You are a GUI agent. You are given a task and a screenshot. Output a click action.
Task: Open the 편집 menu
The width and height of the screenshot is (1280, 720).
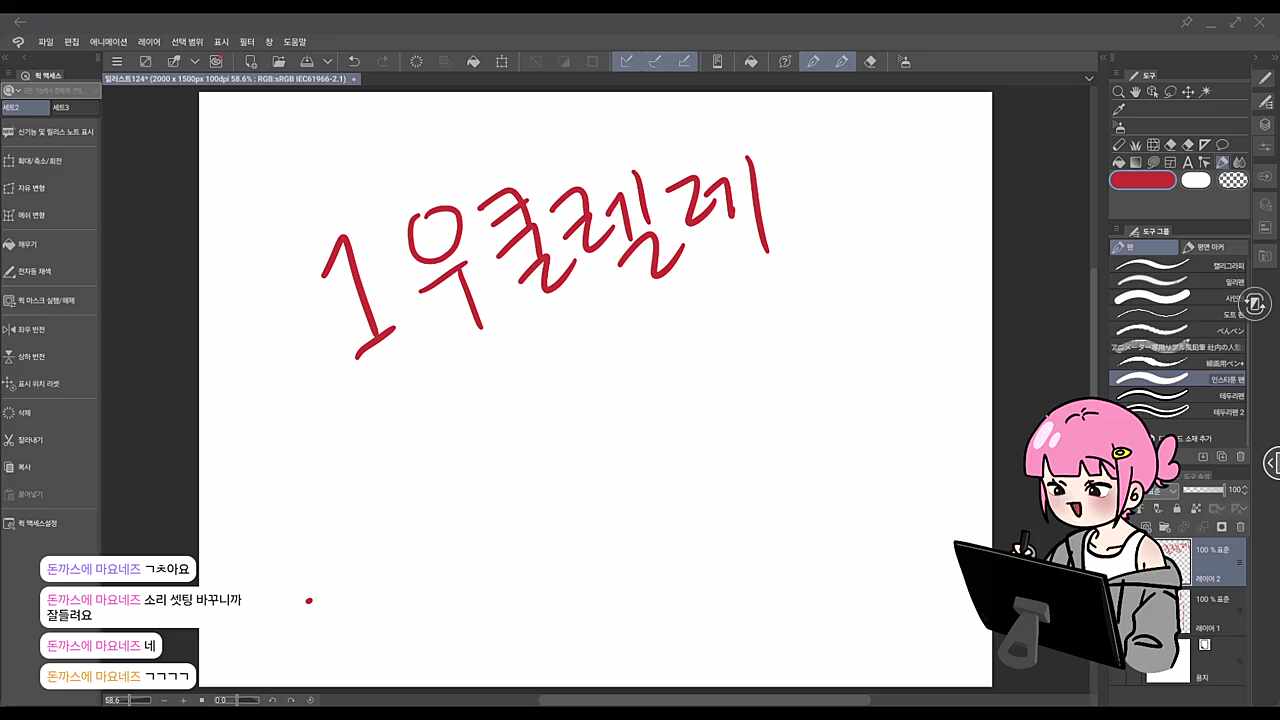tap(72, 42)
